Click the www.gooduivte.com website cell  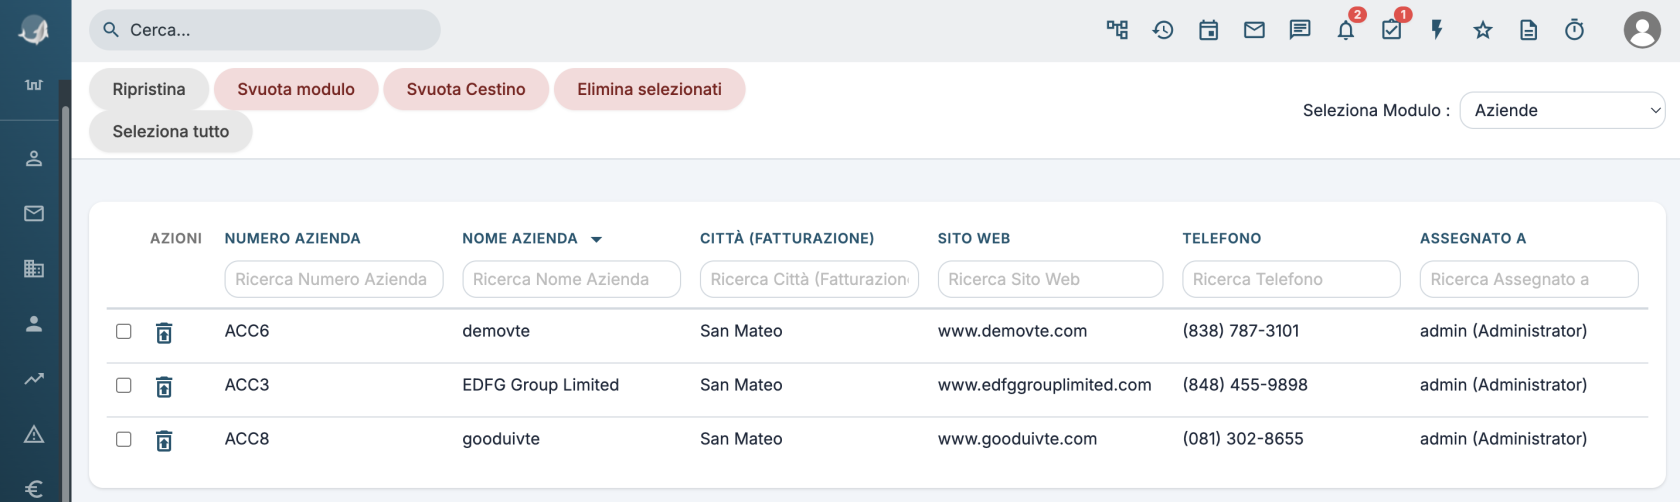(1017, 439)
